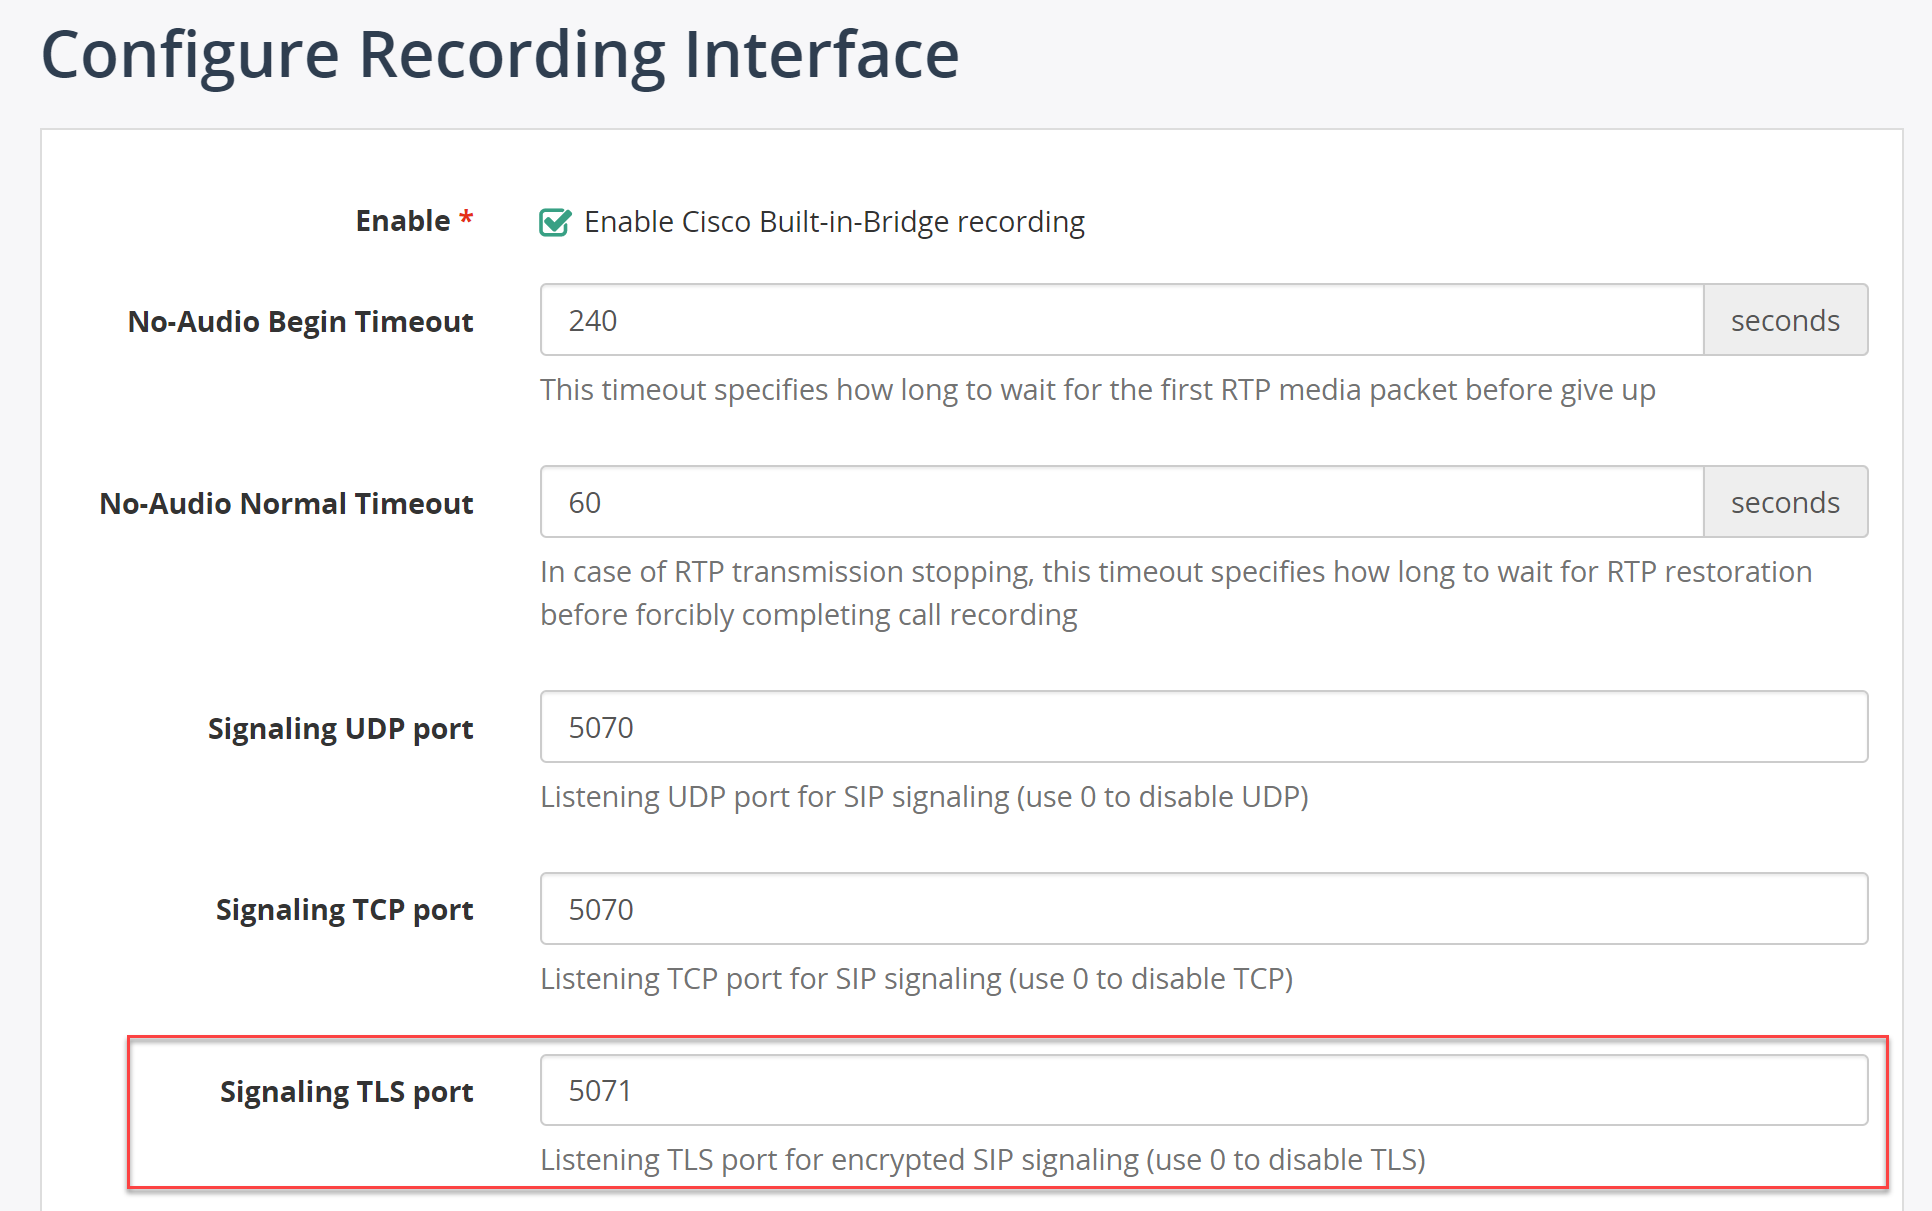Click the No-Audio Begin Timeout field

pyautogui.click(x=1122, y=320)
